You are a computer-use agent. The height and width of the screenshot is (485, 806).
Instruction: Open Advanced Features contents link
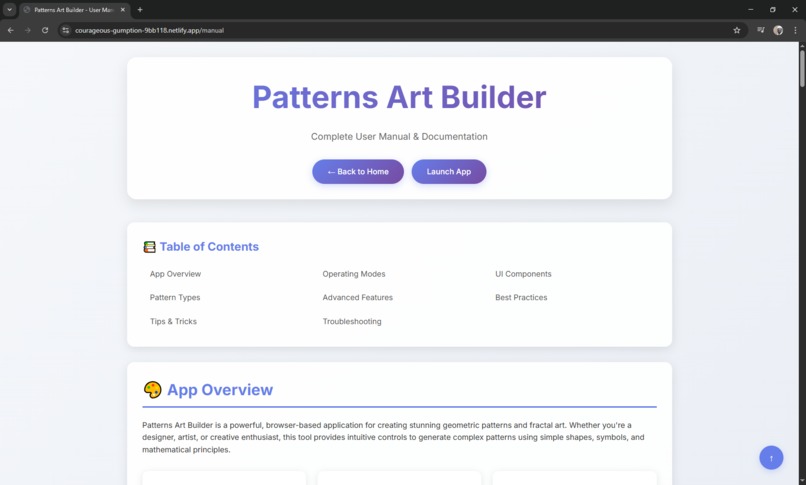(x=358, y=297)
